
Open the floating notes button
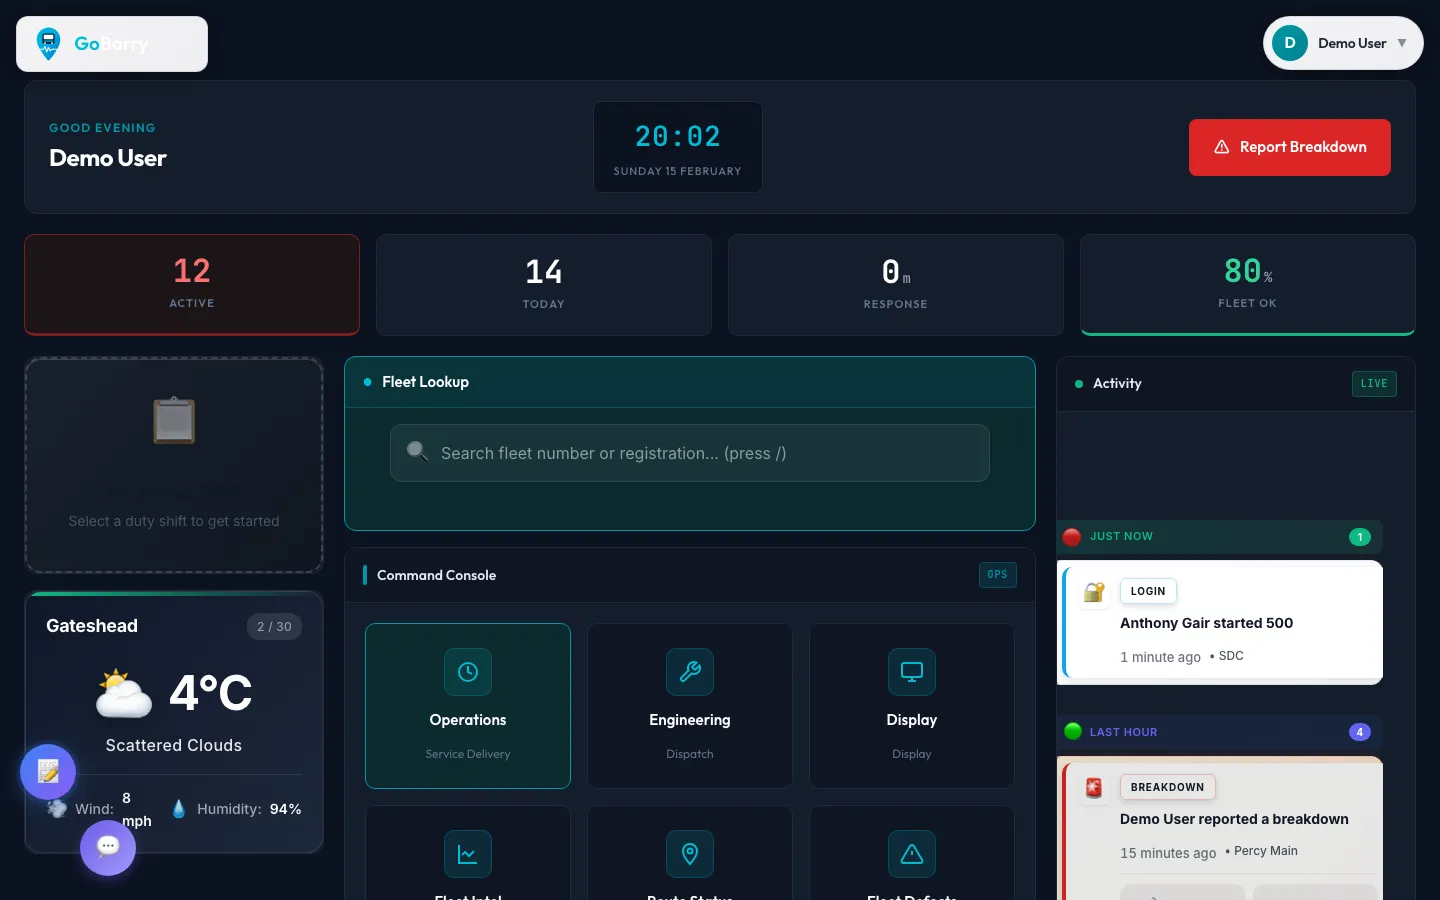48,772
